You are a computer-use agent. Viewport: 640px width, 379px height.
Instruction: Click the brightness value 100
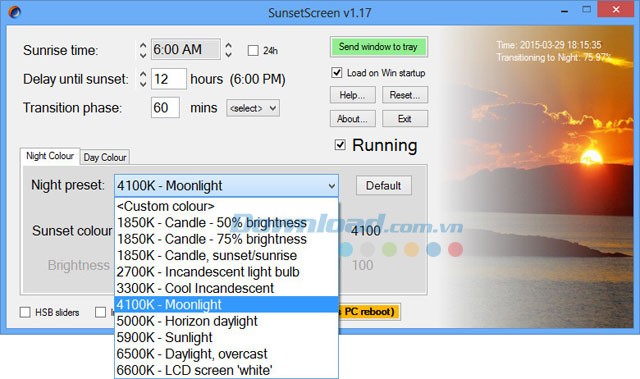[x=362, y=265]
